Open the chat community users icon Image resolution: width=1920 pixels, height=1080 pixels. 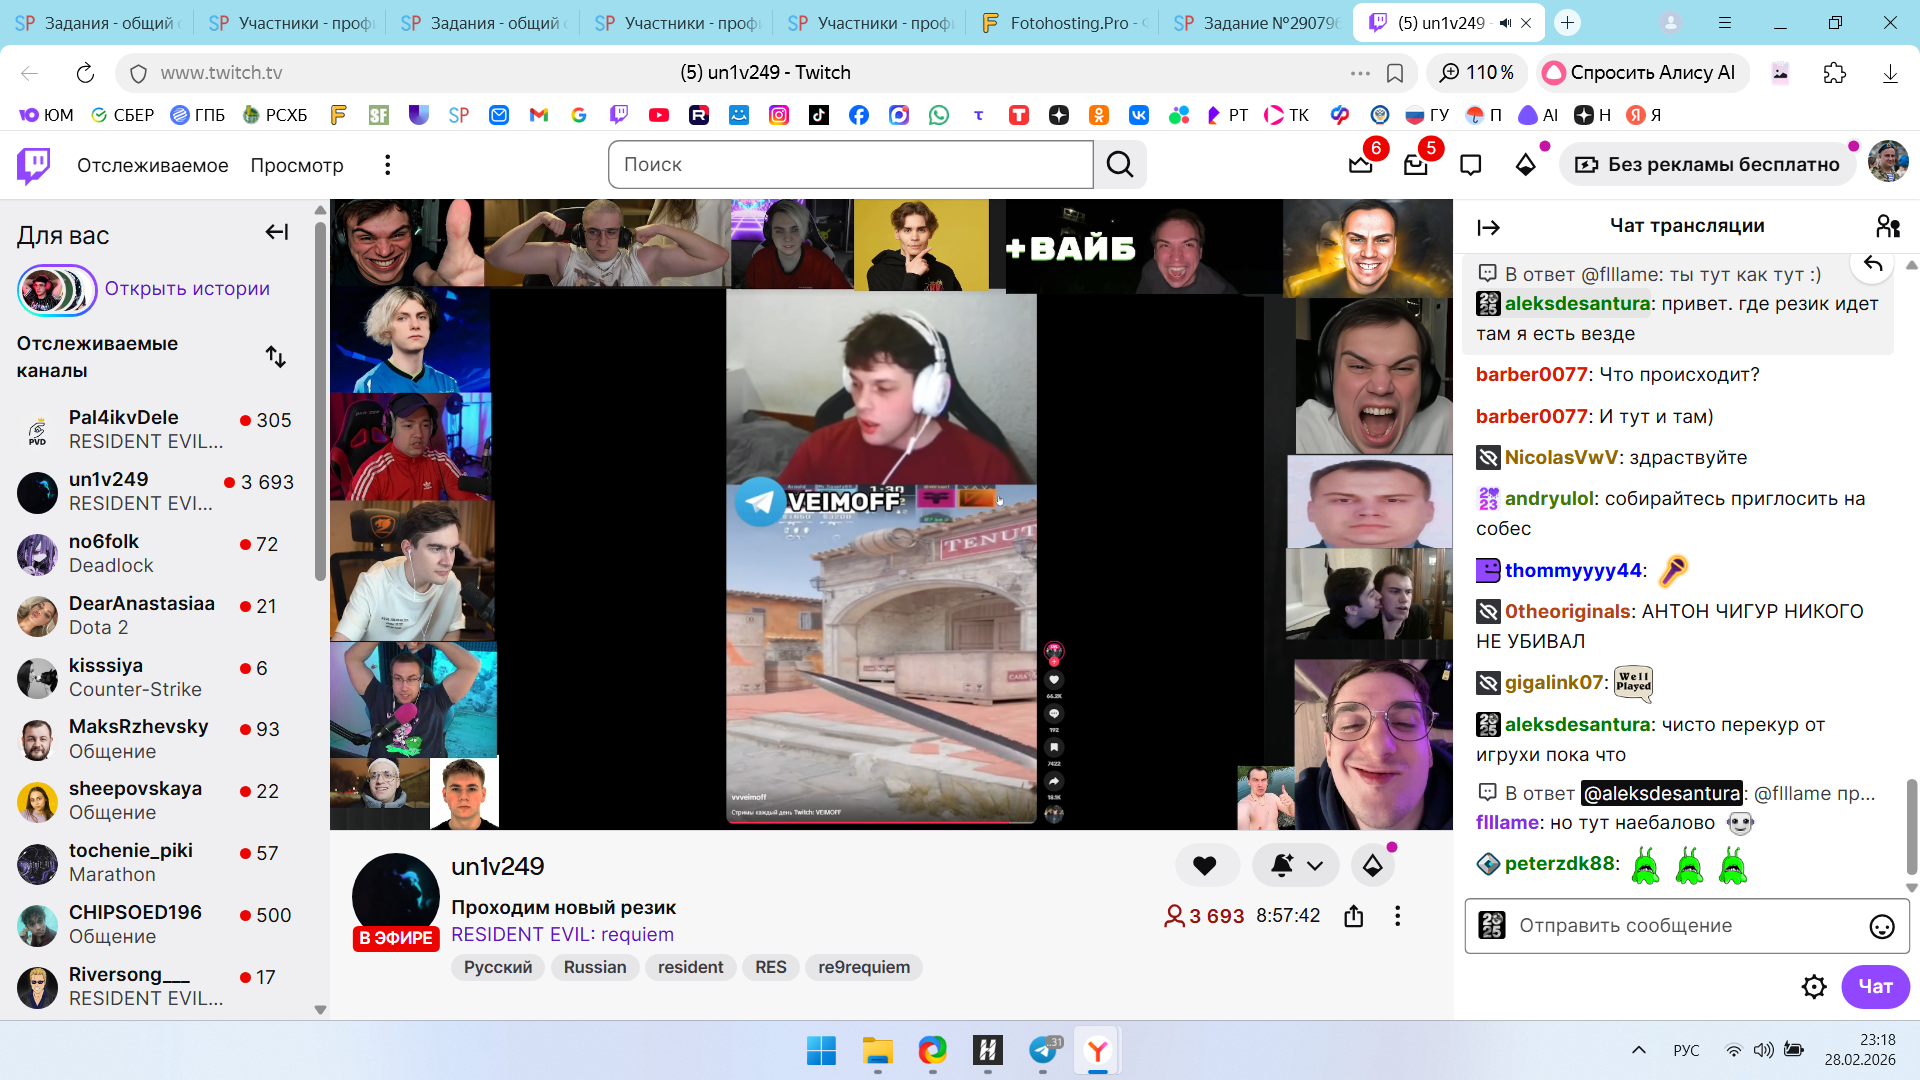coord(1888,227)
